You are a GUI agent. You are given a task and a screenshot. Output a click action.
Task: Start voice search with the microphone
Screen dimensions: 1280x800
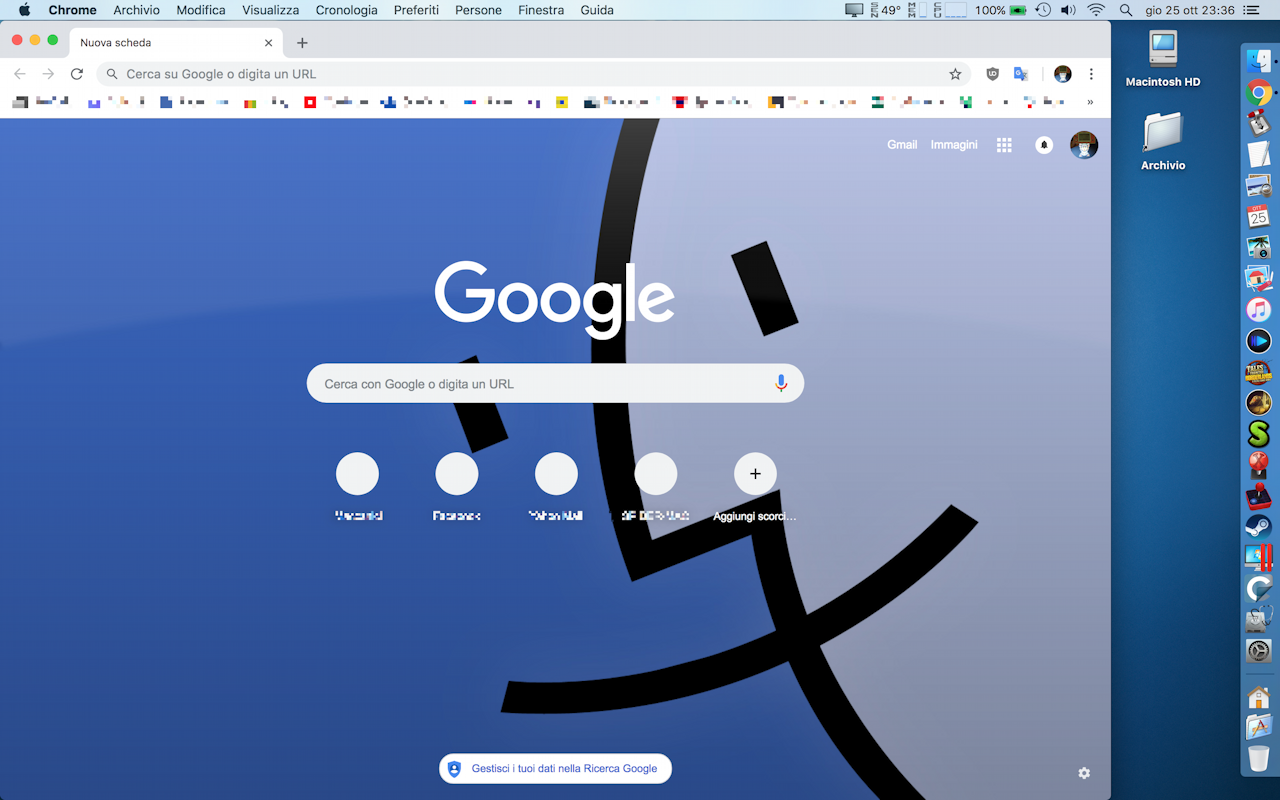coord(781,384)
